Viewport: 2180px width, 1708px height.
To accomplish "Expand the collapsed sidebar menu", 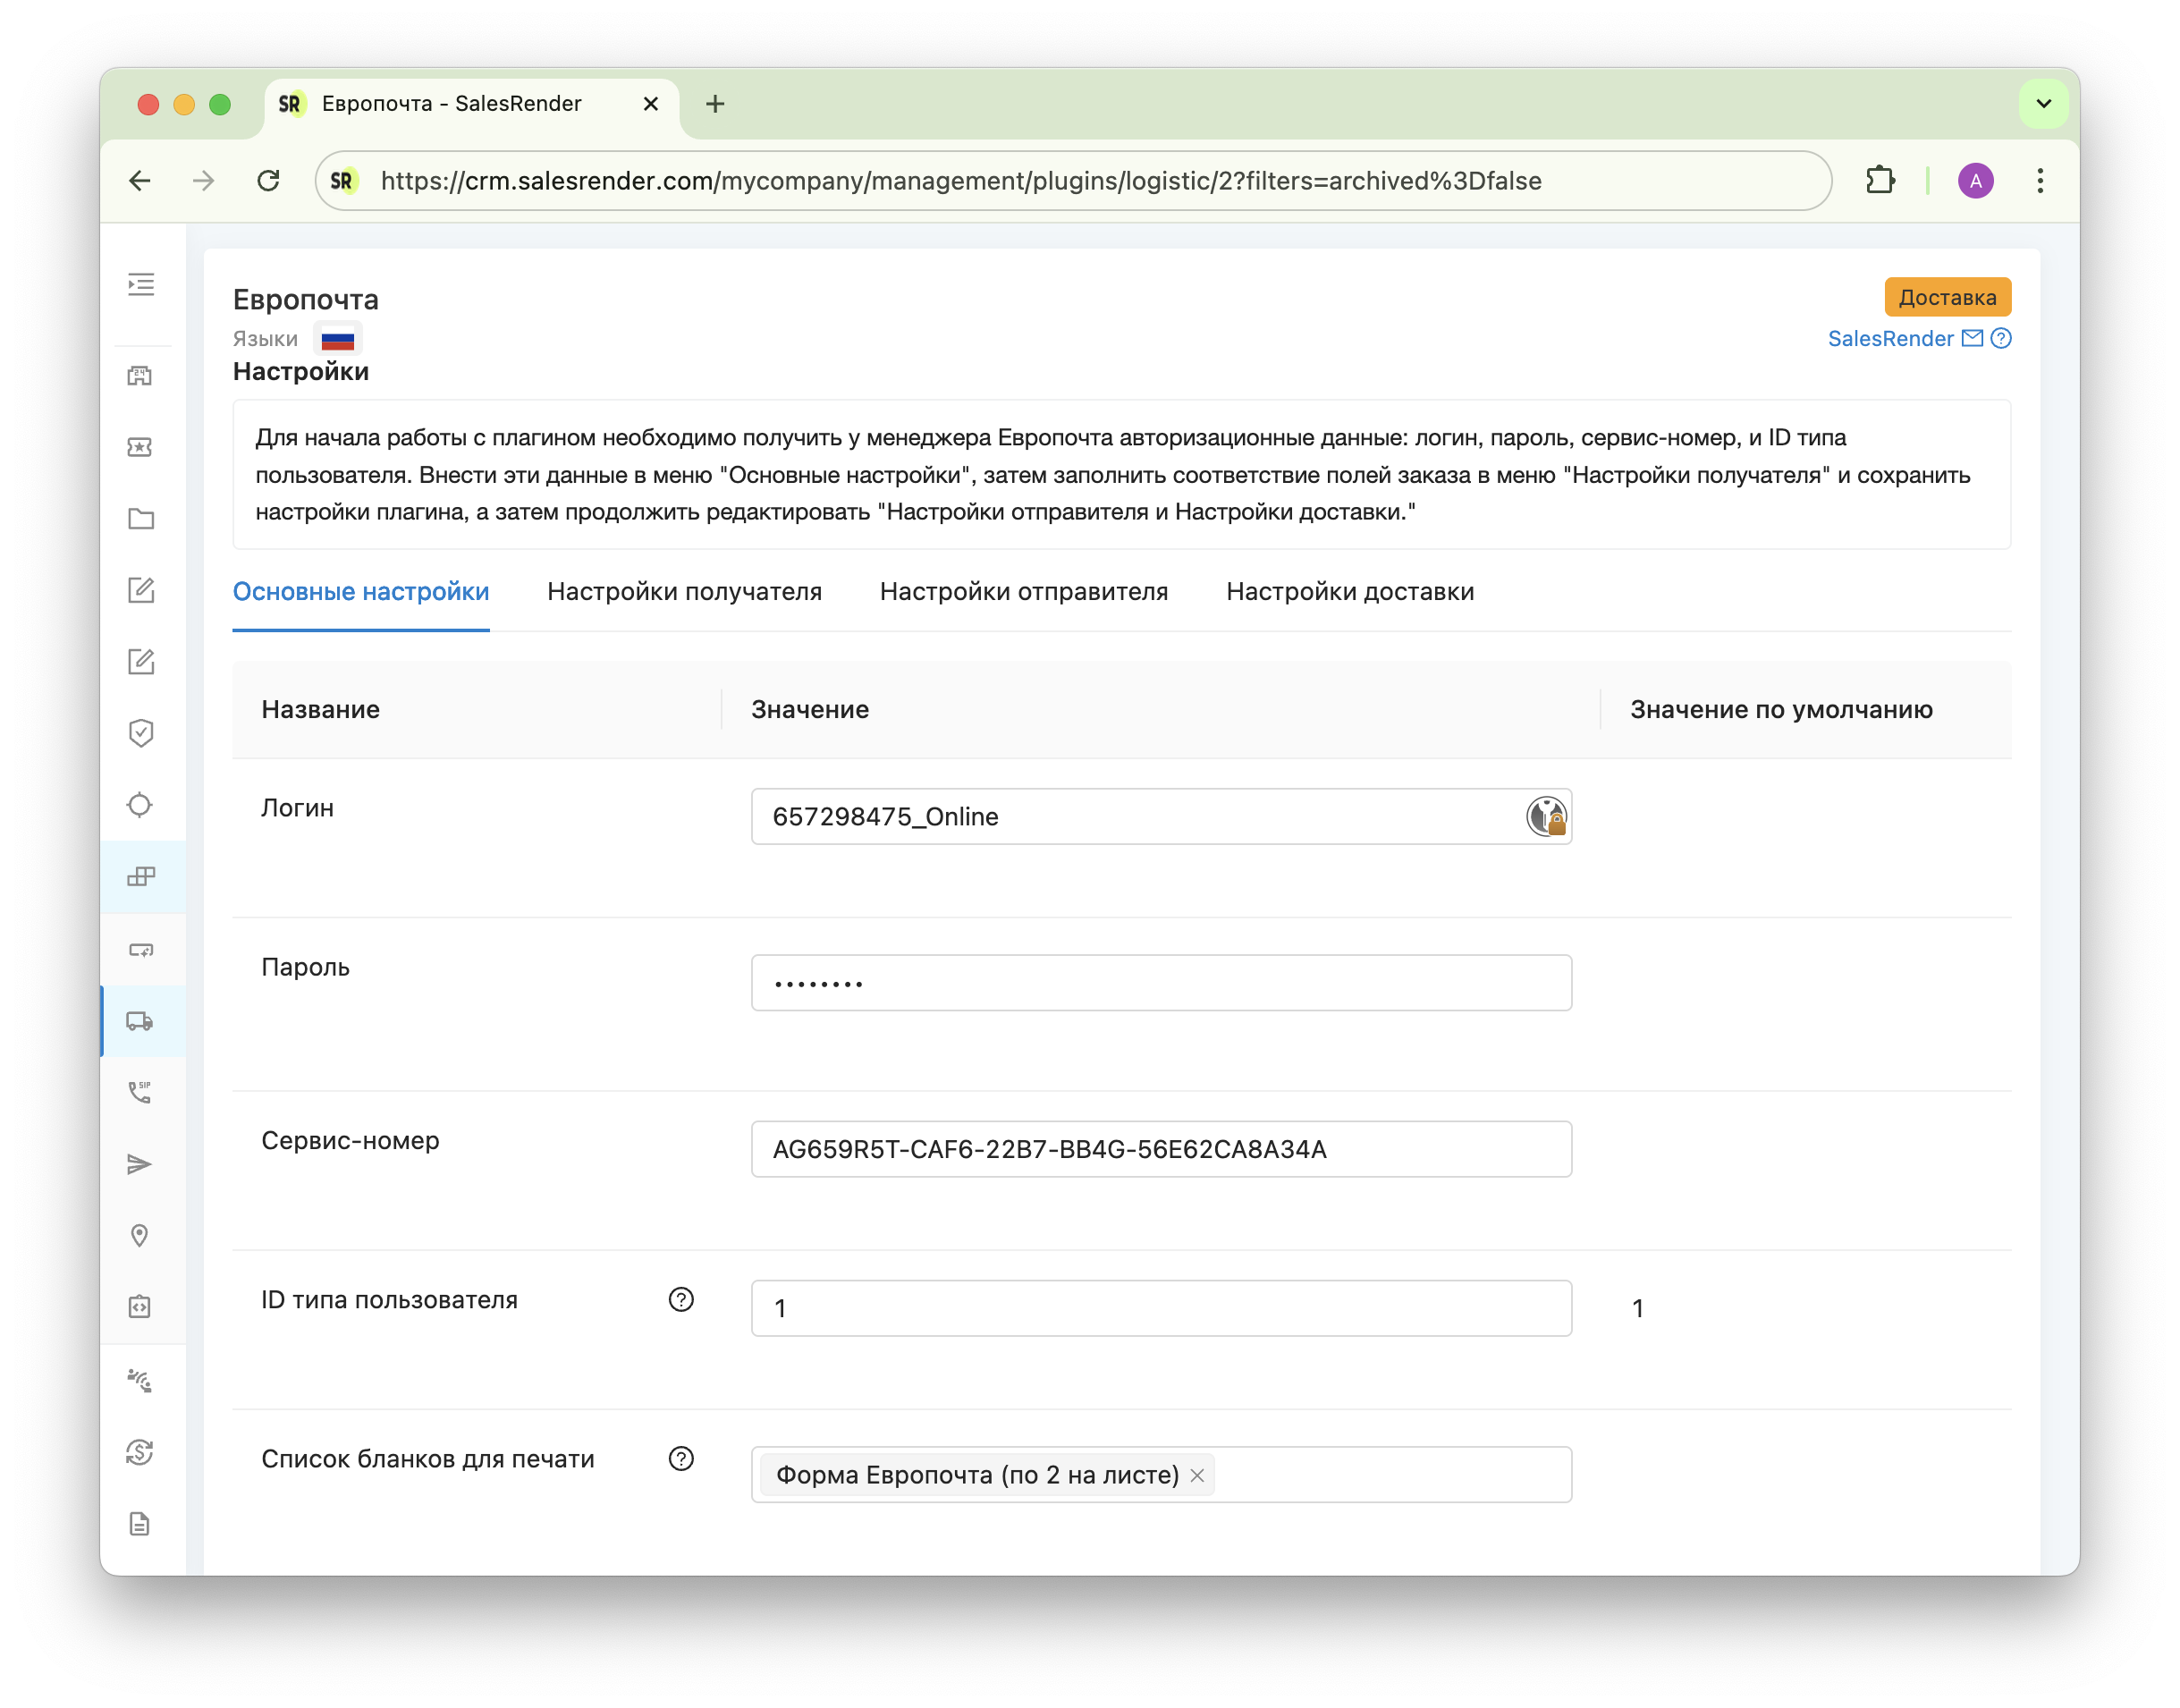I will coord(141,285).
